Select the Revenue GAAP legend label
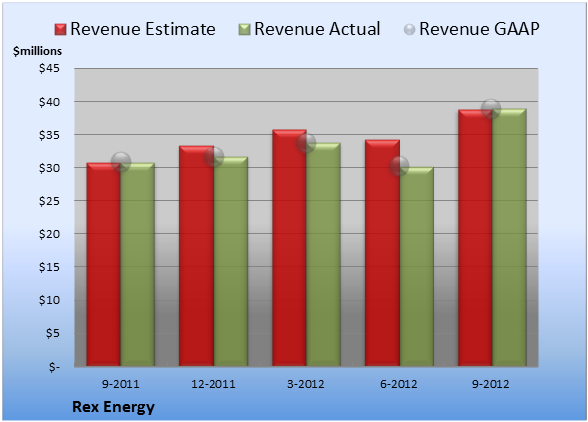 pyautogui.click(x=479, y=29)
